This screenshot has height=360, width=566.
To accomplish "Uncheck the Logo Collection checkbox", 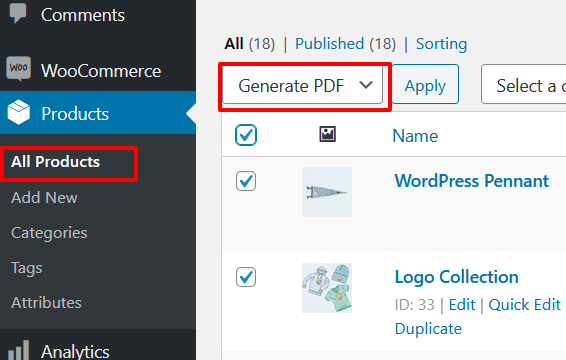I will [246, 277].
